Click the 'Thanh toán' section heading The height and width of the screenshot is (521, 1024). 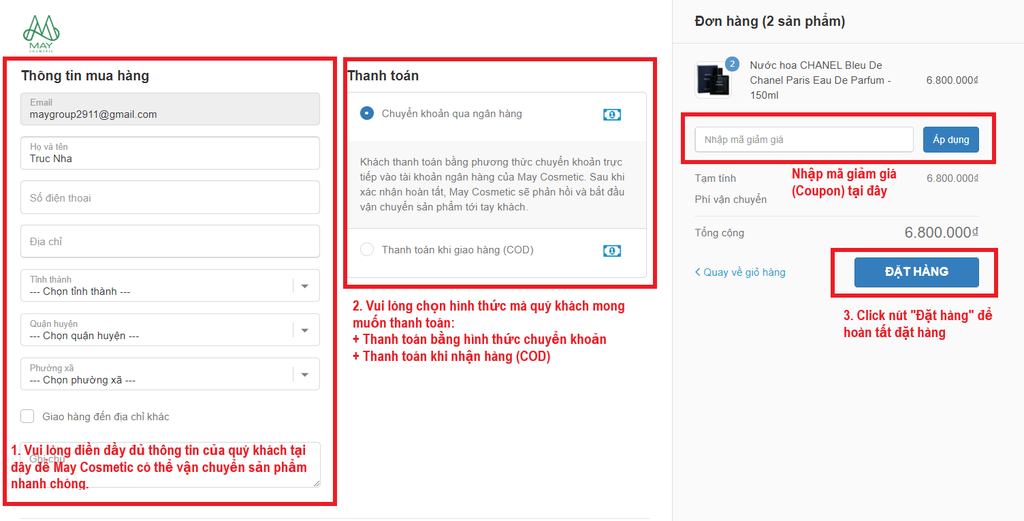(383, 76)
